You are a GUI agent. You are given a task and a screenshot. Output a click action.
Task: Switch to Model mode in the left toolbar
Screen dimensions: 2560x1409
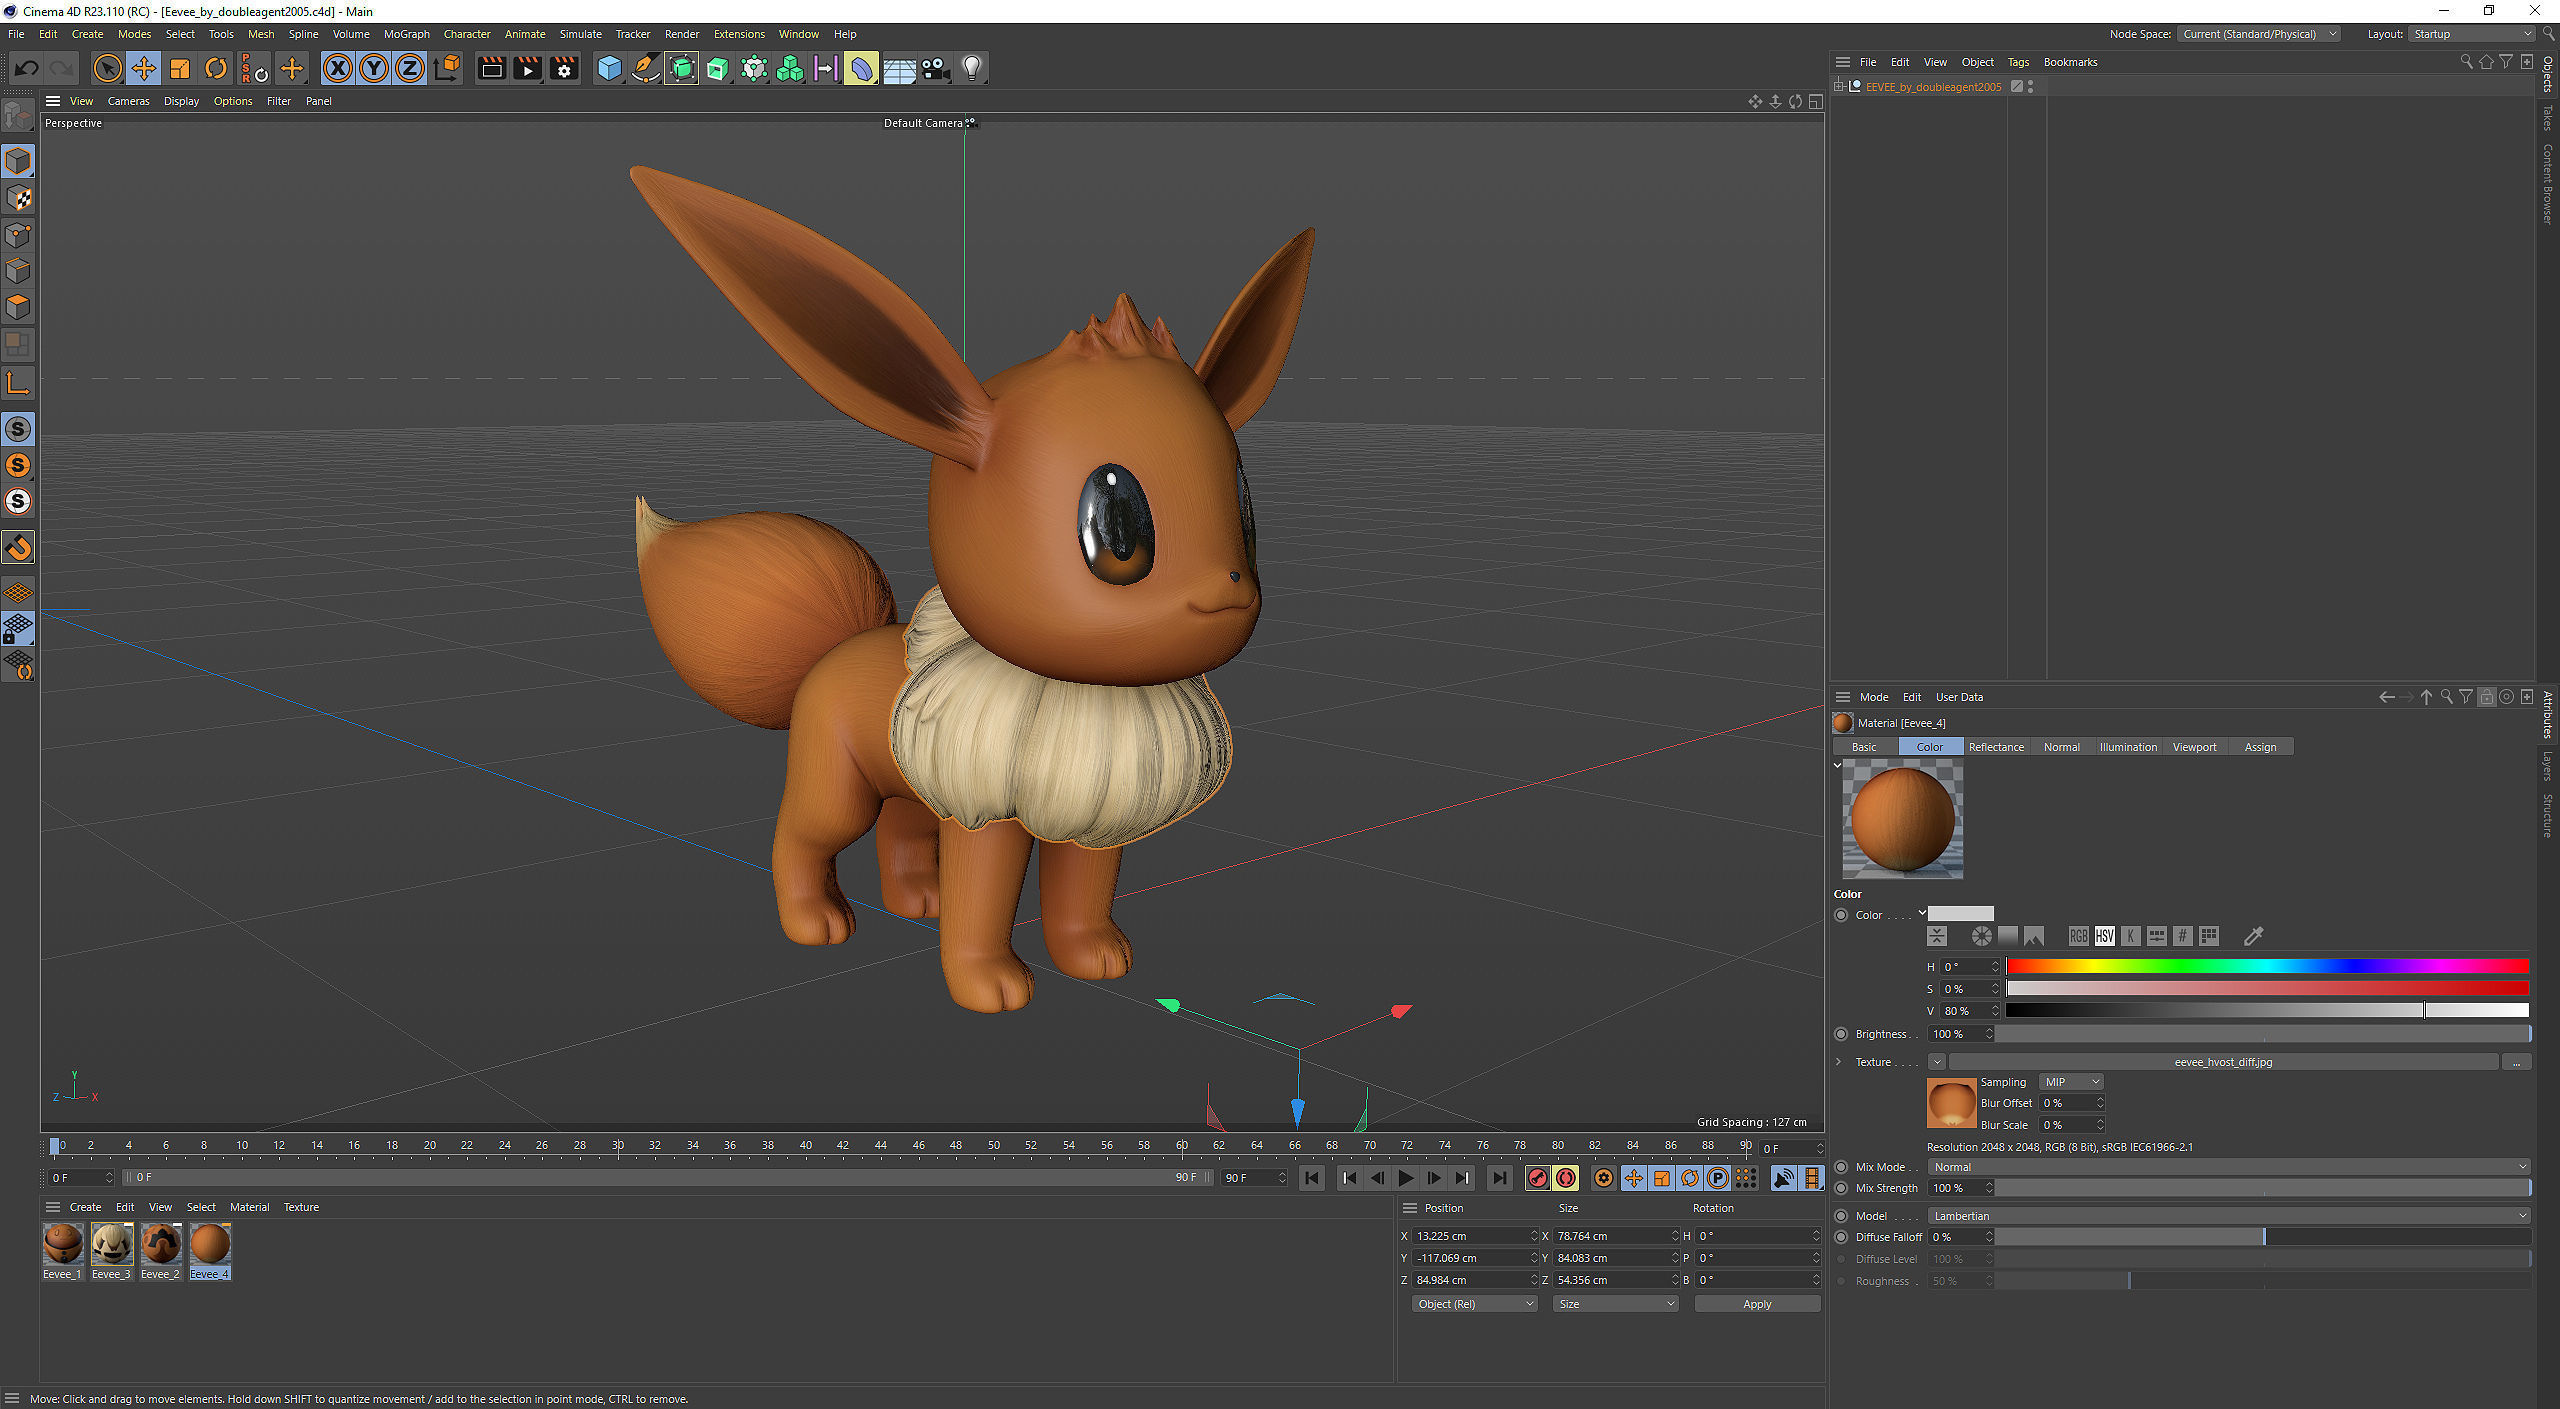(x=18, y=161)
